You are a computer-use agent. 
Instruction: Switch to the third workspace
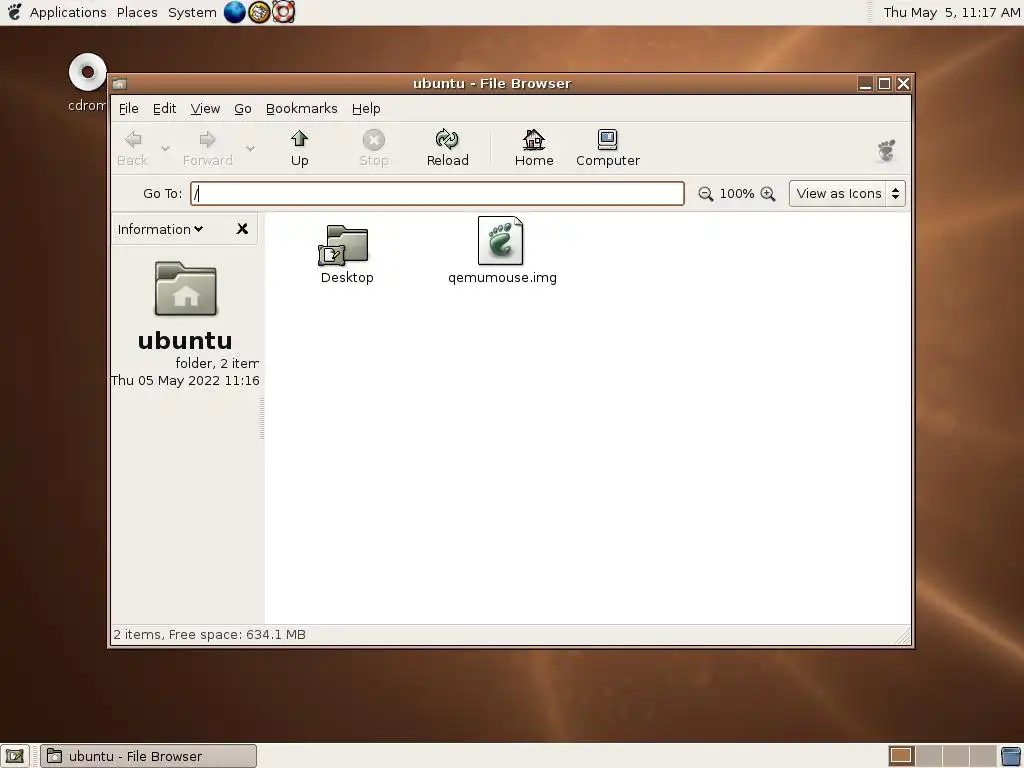[x=955, y=756]
